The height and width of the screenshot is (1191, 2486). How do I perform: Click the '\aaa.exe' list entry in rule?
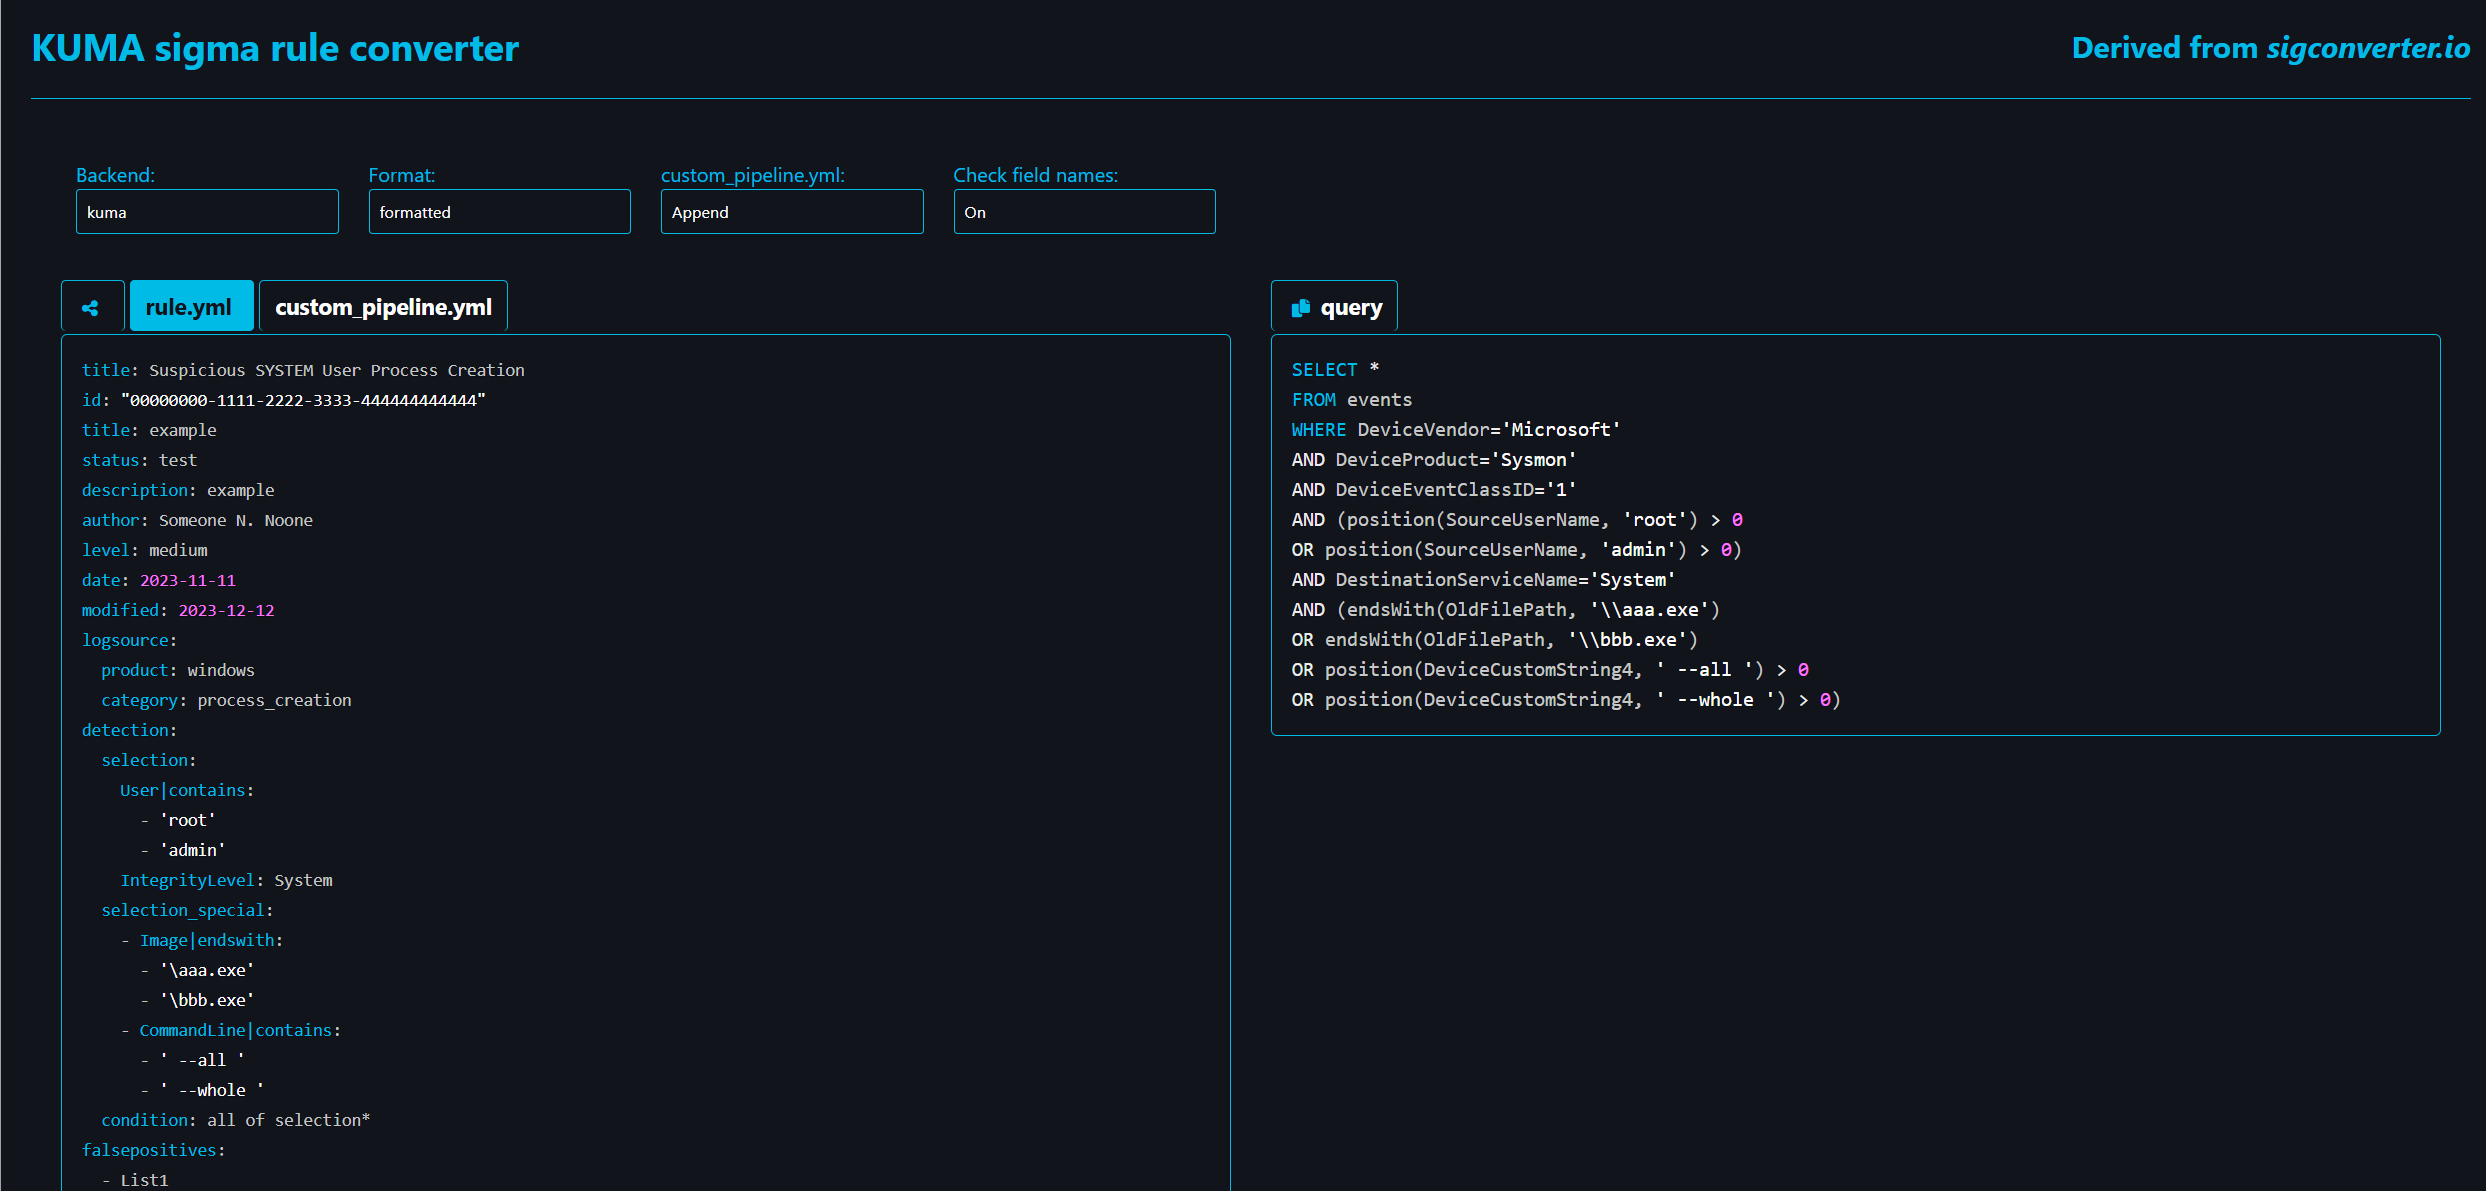(207, 970)
